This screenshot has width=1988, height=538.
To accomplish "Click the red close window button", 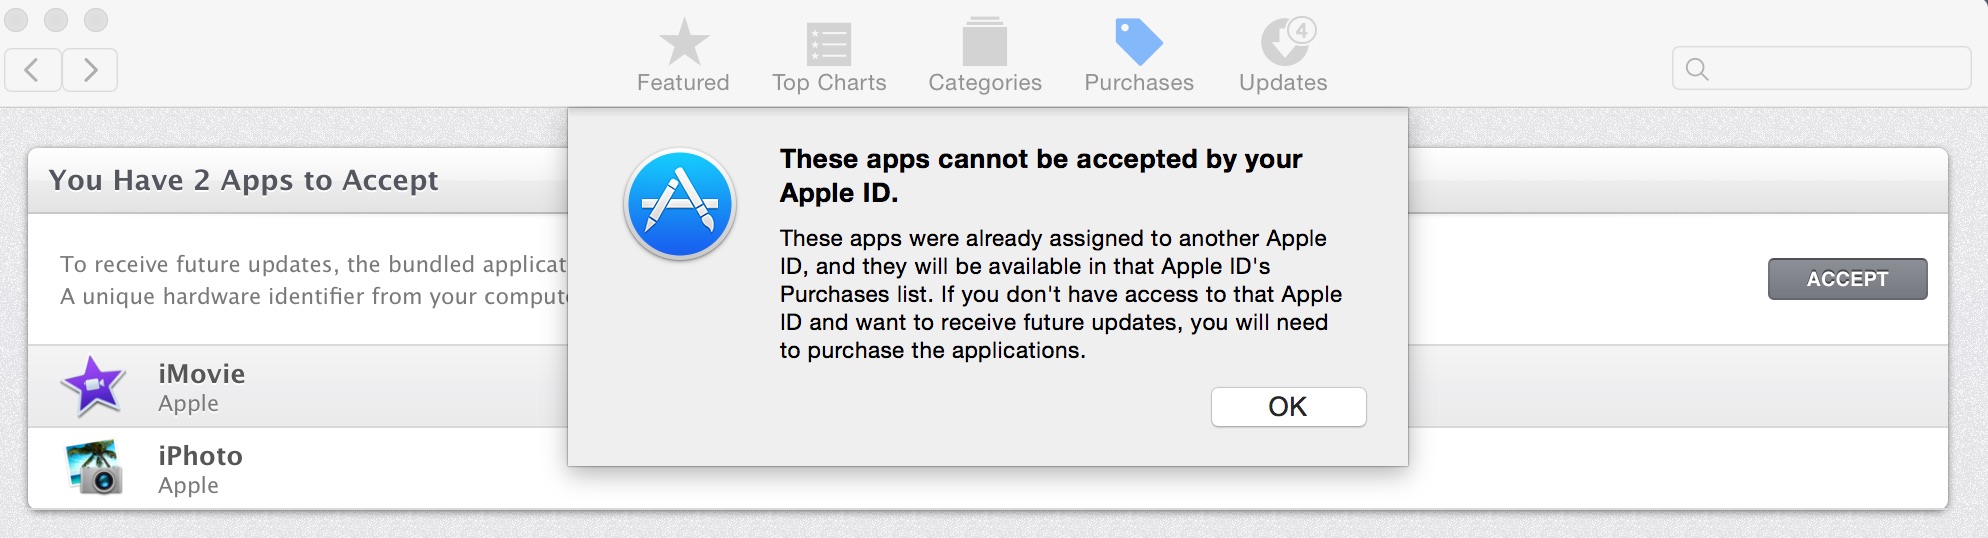I will coord(17,20).
